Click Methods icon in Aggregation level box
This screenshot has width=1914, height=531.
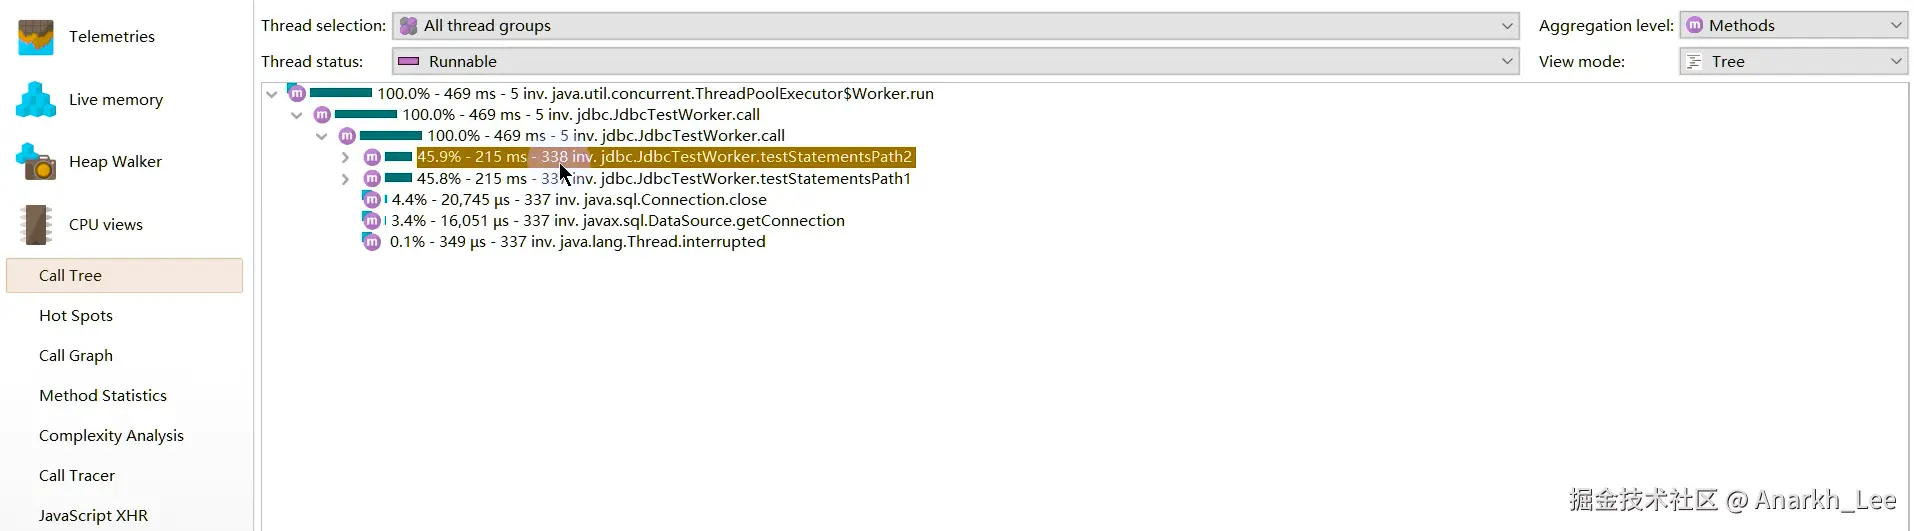tap(1694, 25)
